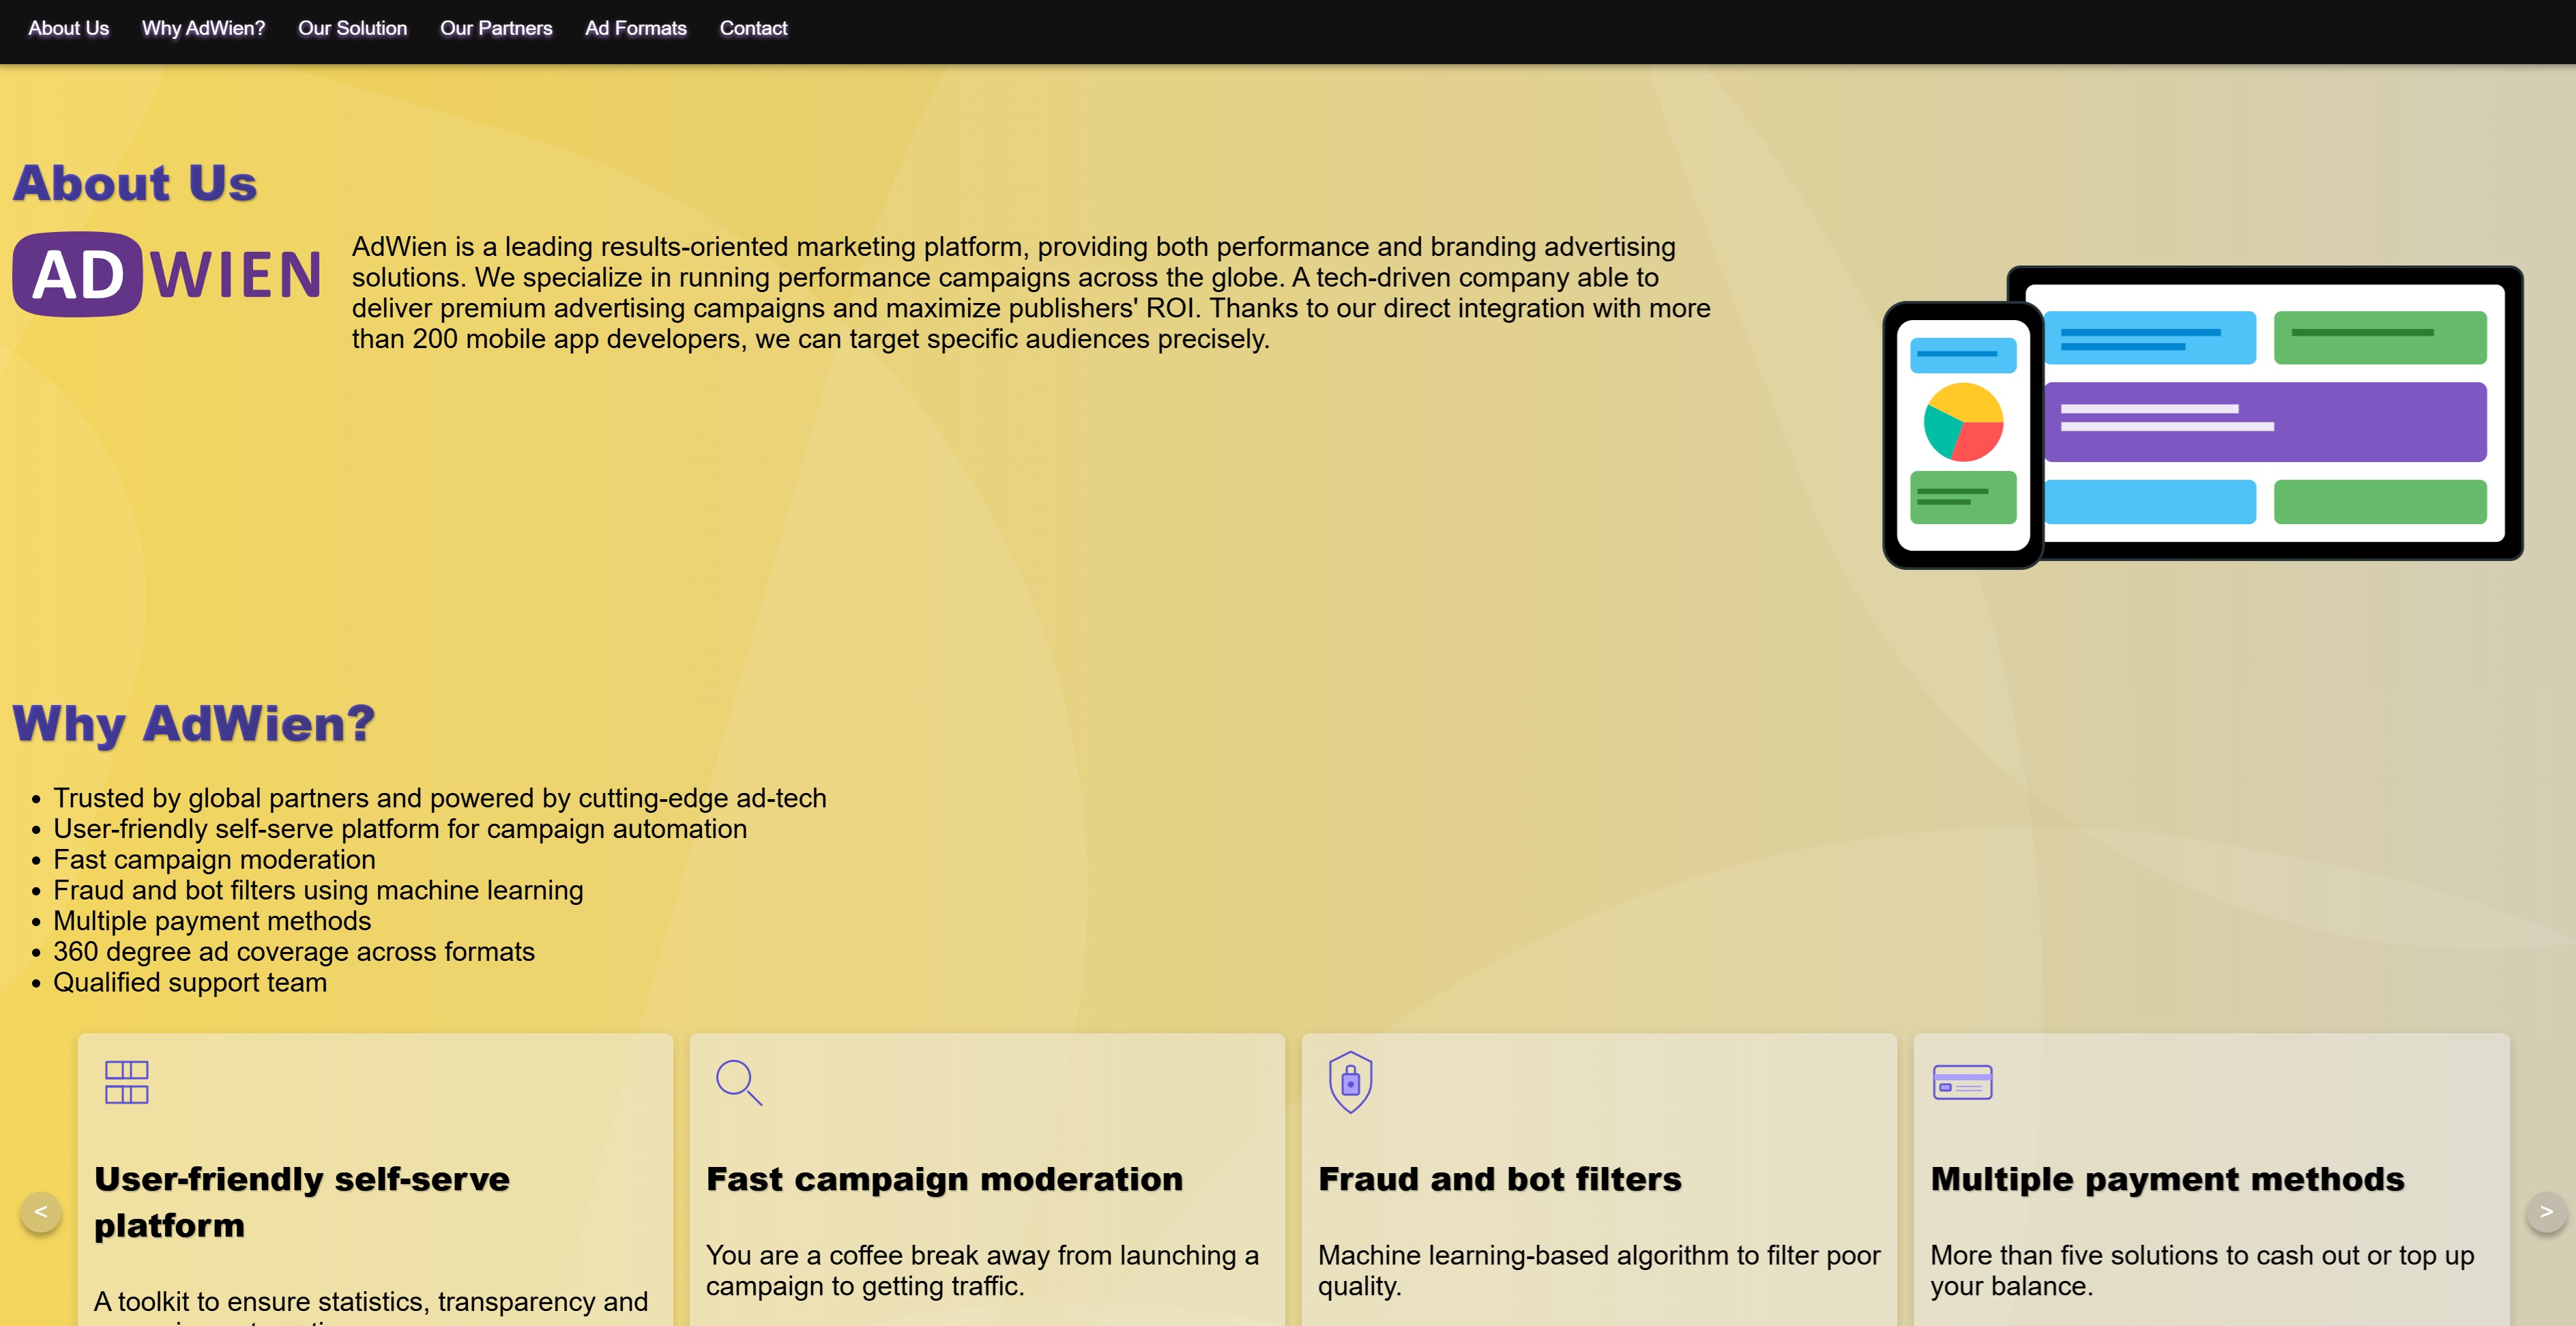The image size is (2576, 1326).
Task: Click the purple banner in the tablet illustration
Action: coord(2265,422)
